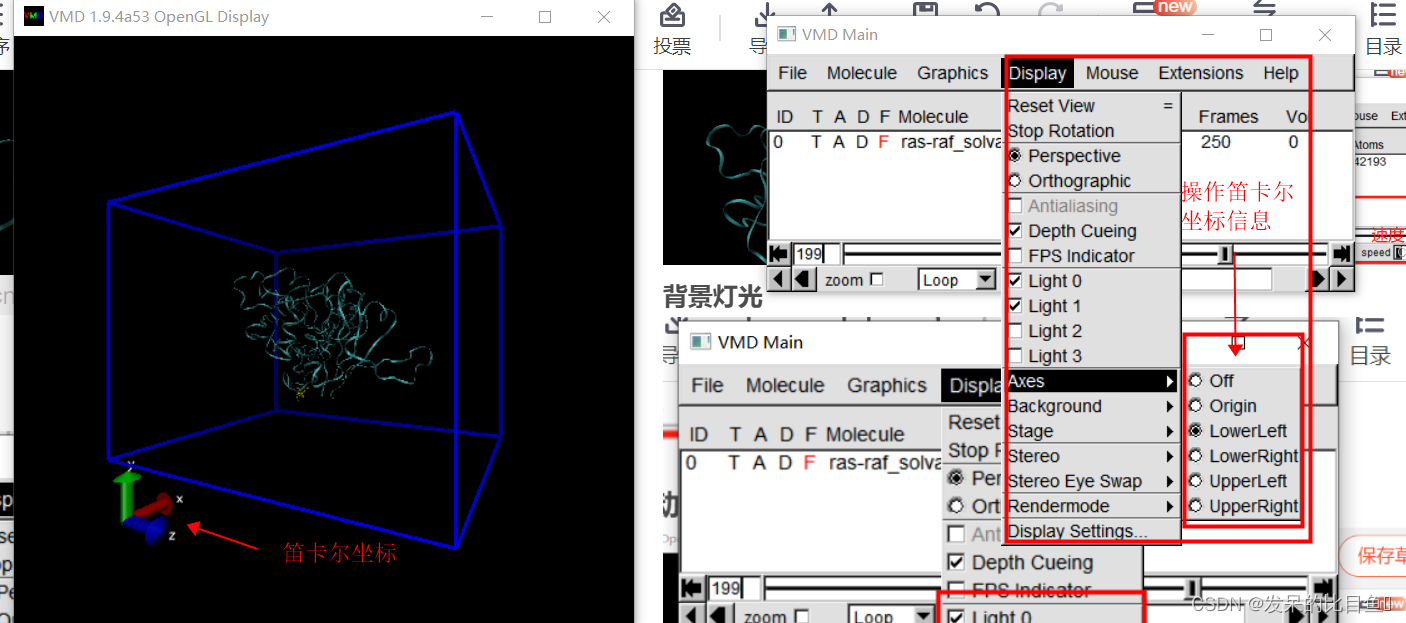The image size is (1406, 623).
Task: Expand the Axes submenu entry
Action: coord(1092,381)
